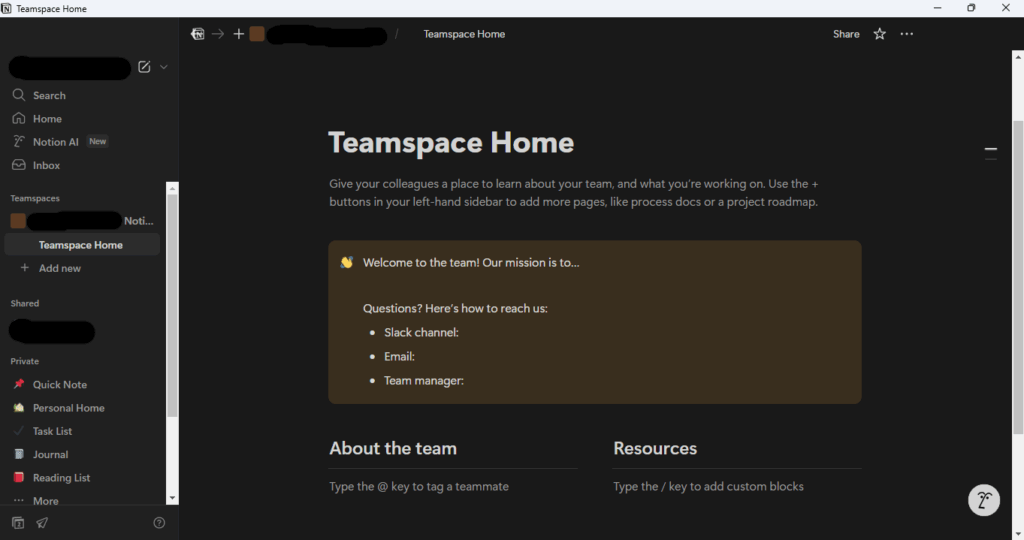Click the sidebar scrollbar down arrow
1024x540 pixels.
173,498
